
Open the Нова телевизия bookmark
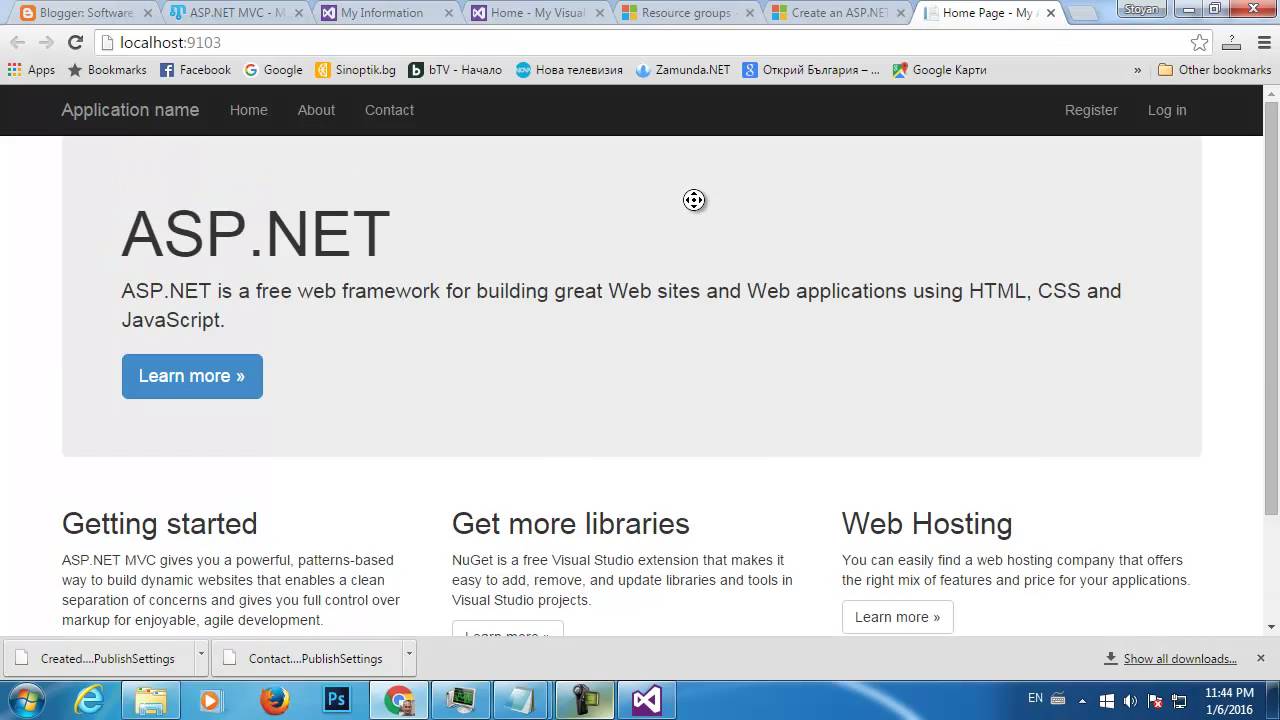(x=569, y=70)
